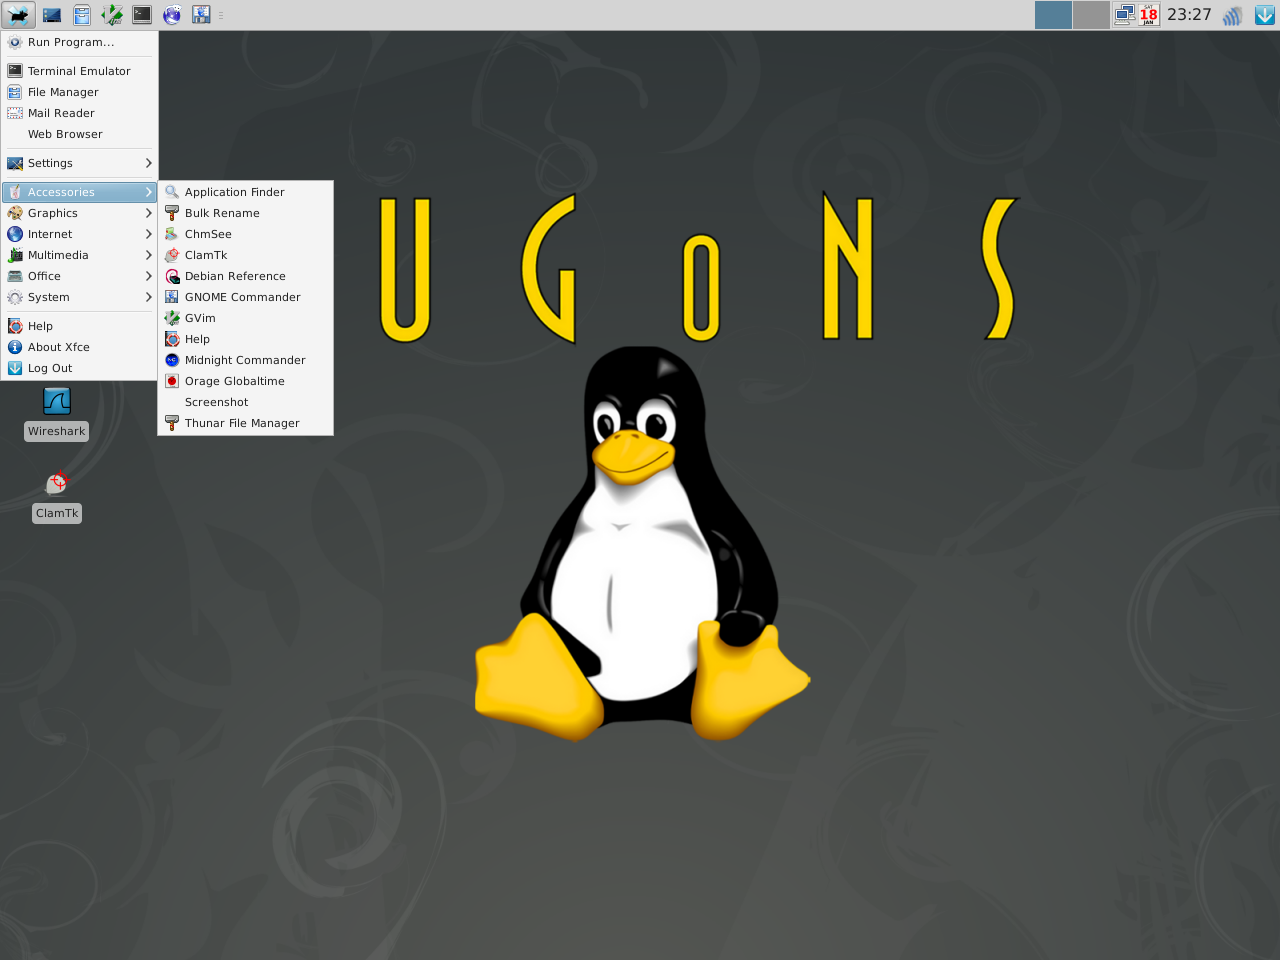Screen dimensions: 1280x960
Task: Launch the web browser globe in panel
Action: [172, 15]
